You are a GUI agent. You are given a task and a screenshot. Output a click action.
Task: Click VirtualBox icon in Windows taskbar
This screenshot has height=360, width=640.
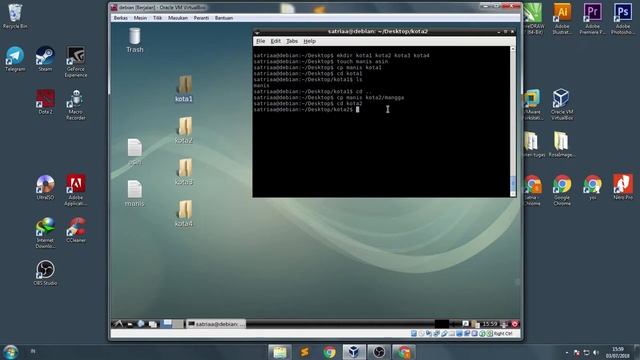354,352
